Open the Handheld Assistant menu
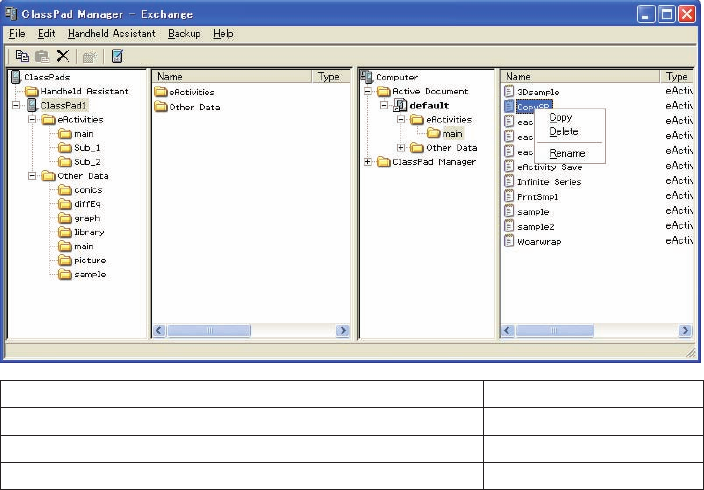This screenshot has height=490, width=704. [112, 34]
